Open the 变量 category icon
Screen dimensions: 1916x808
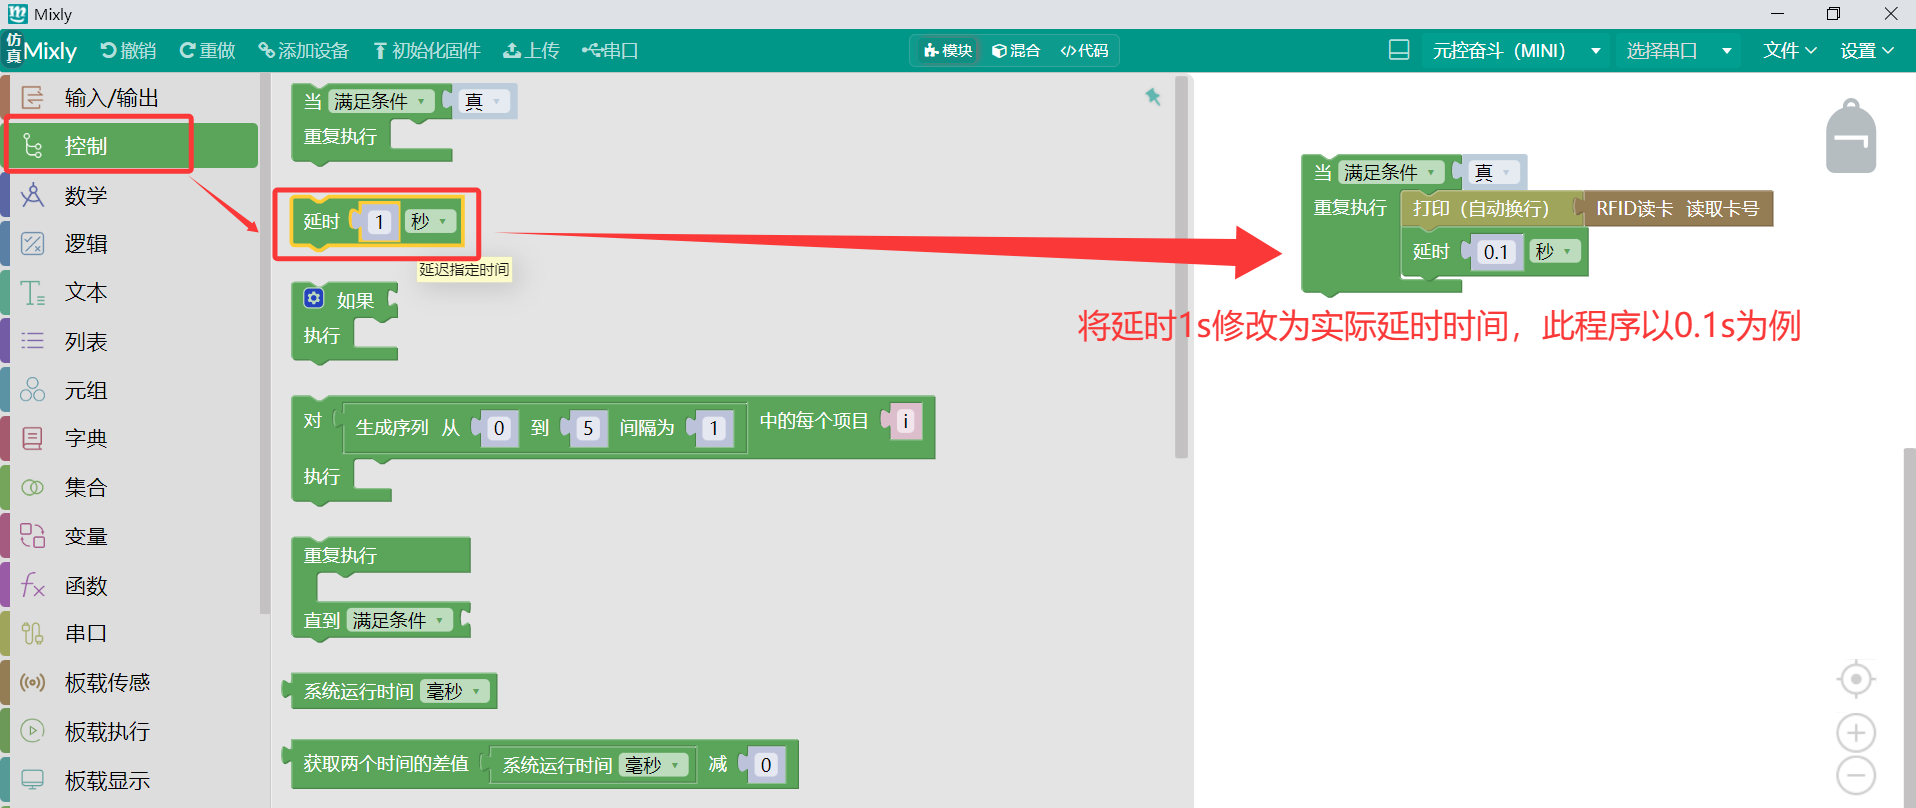click(33, 536)
